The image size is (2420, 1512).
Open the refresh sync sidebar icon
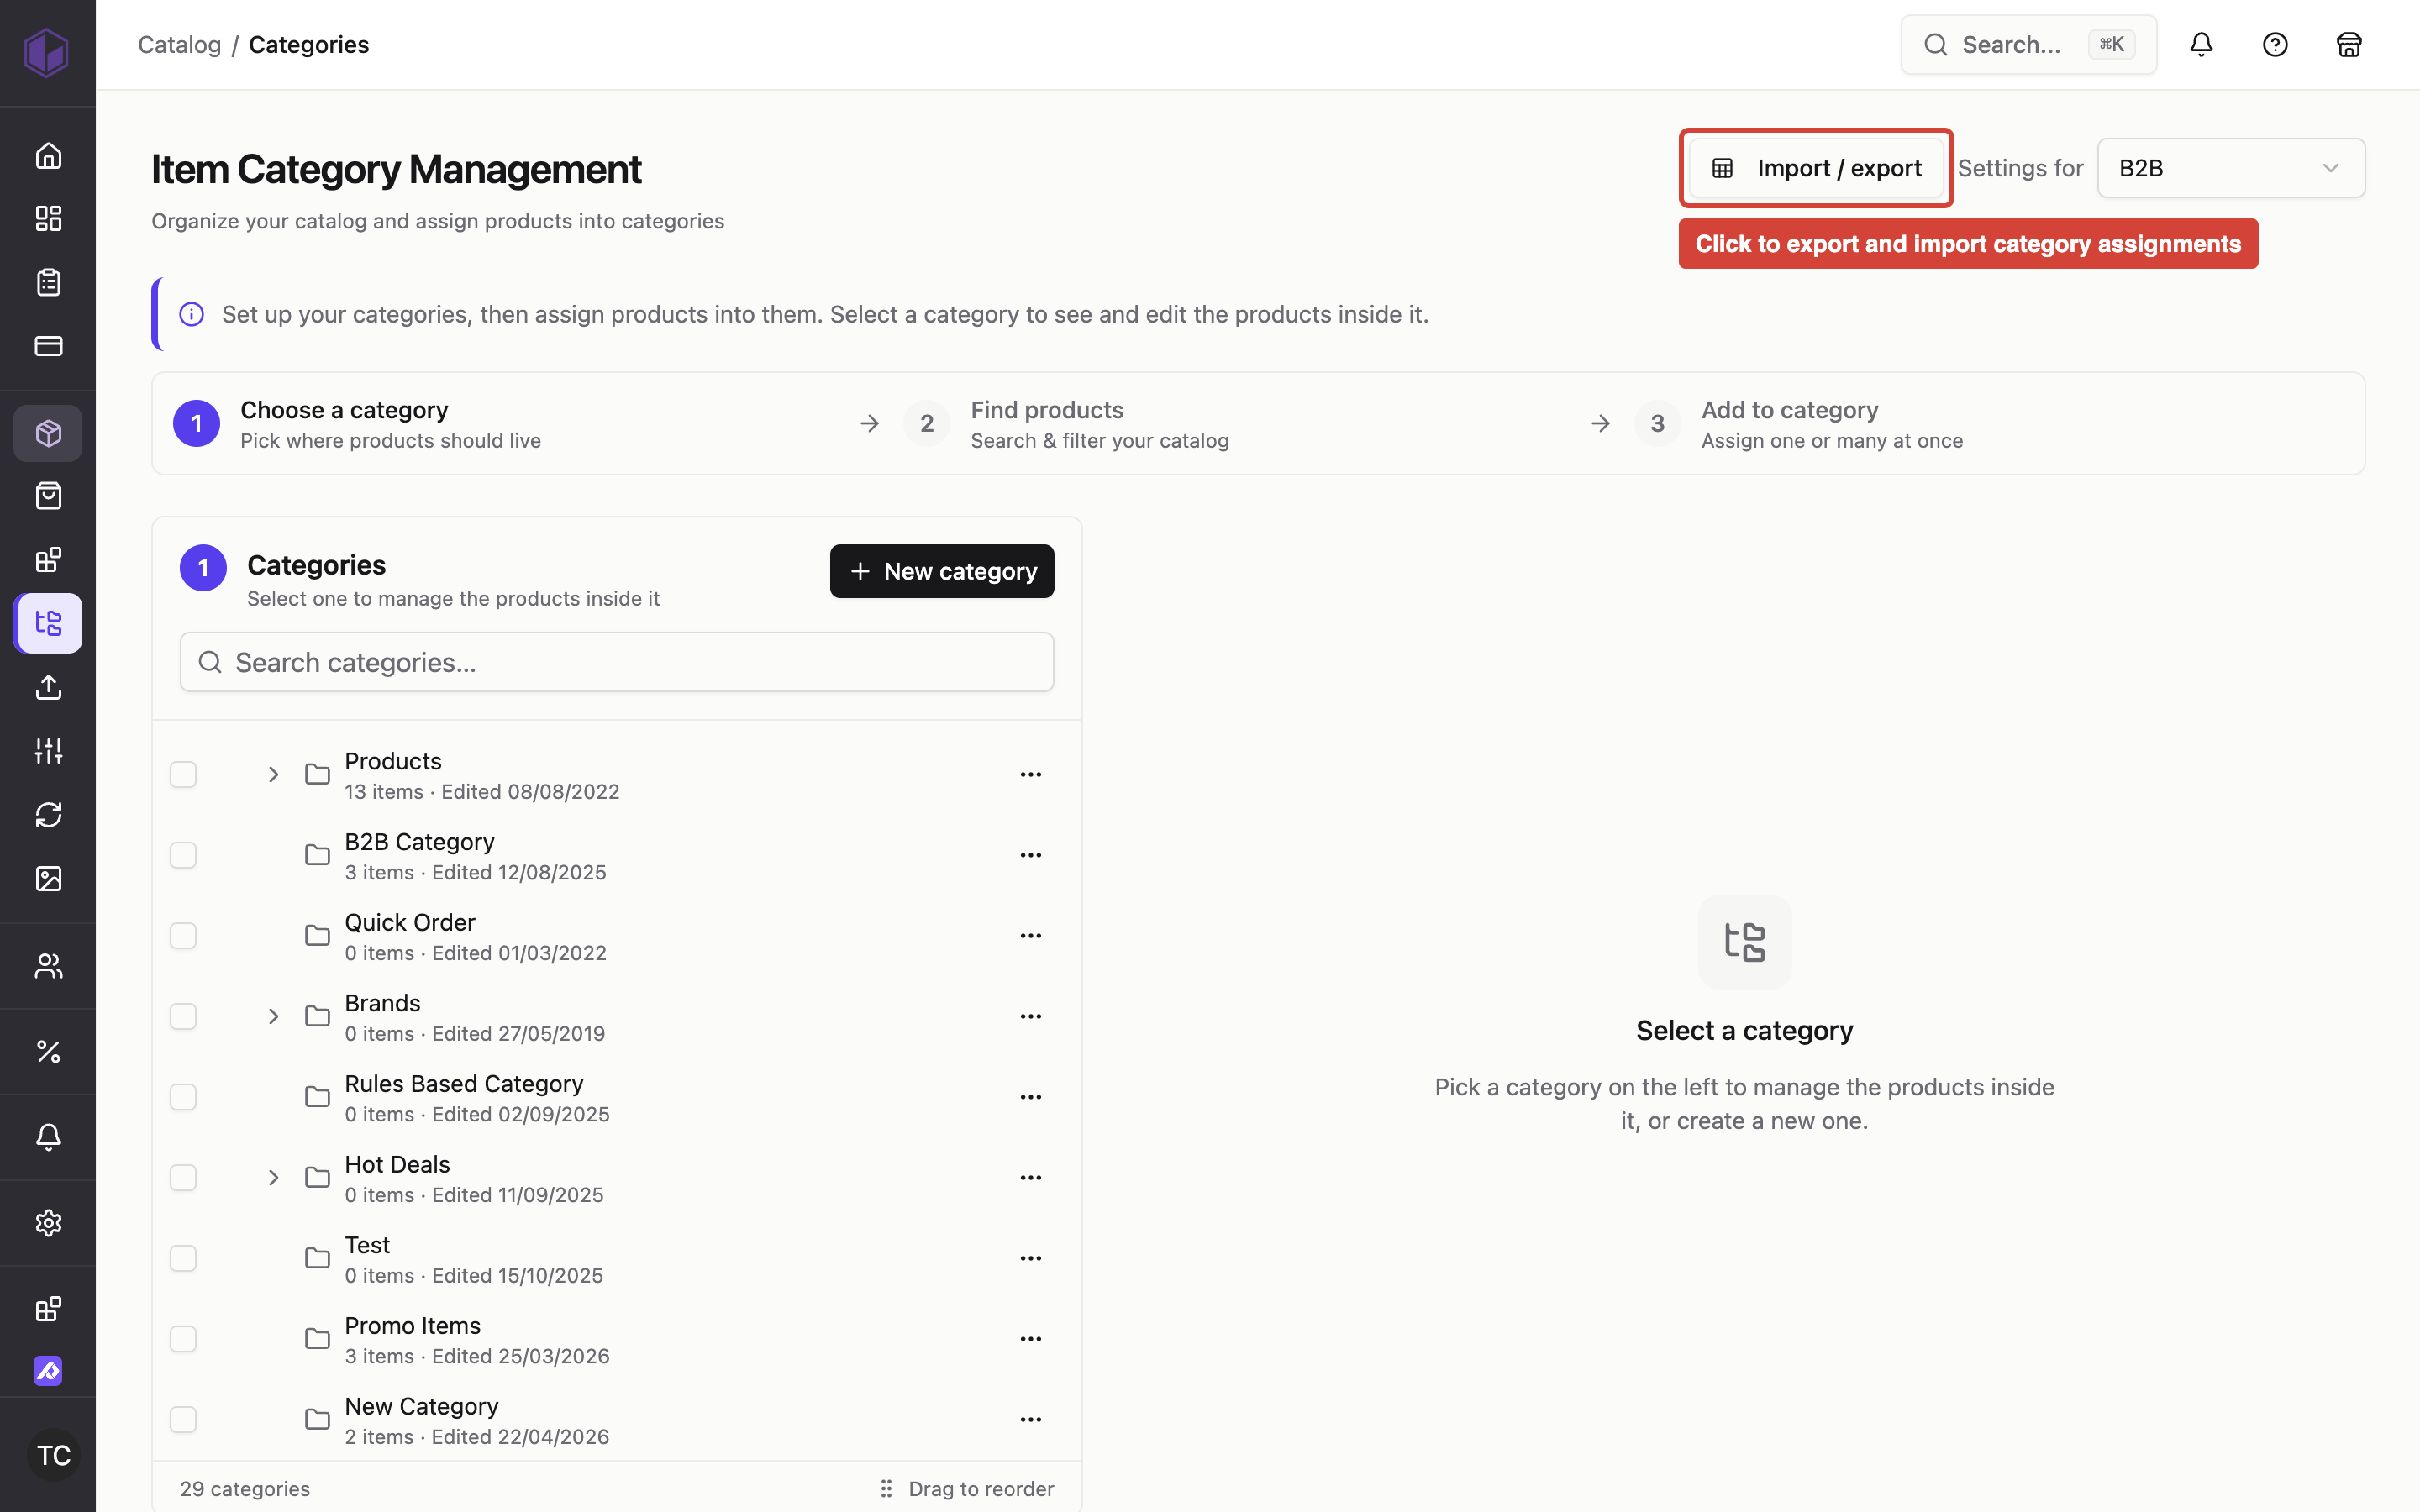click(x=48, y=814)
